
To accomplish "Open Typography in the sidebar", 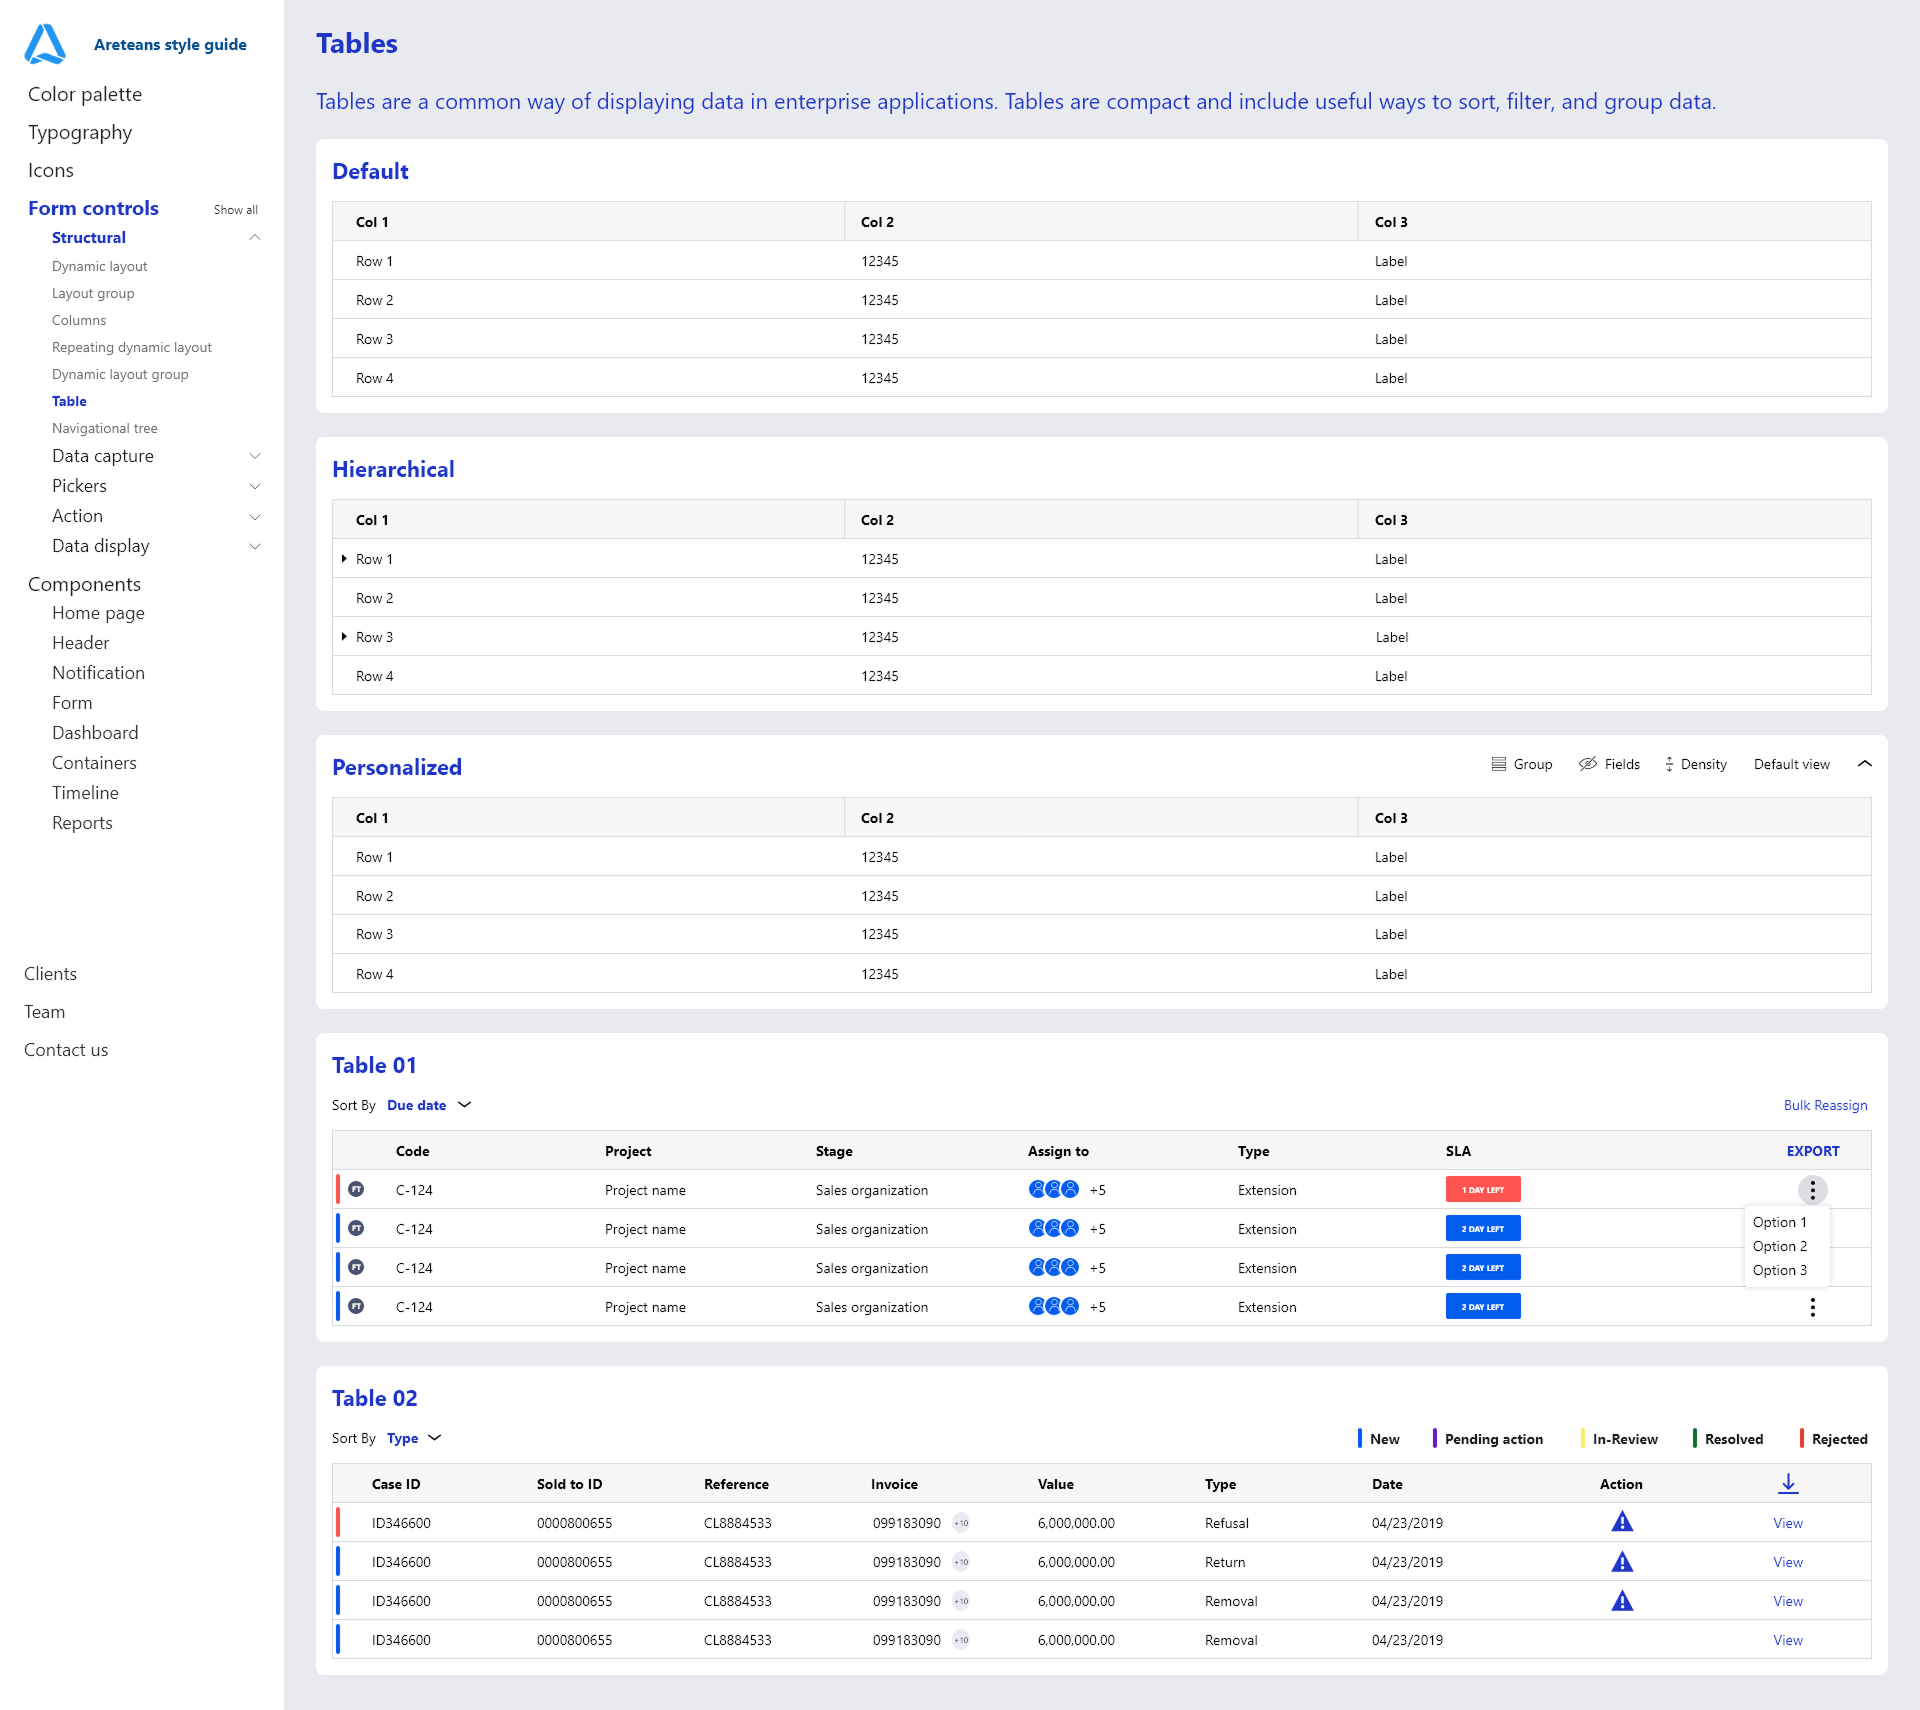I will [80, 132].
